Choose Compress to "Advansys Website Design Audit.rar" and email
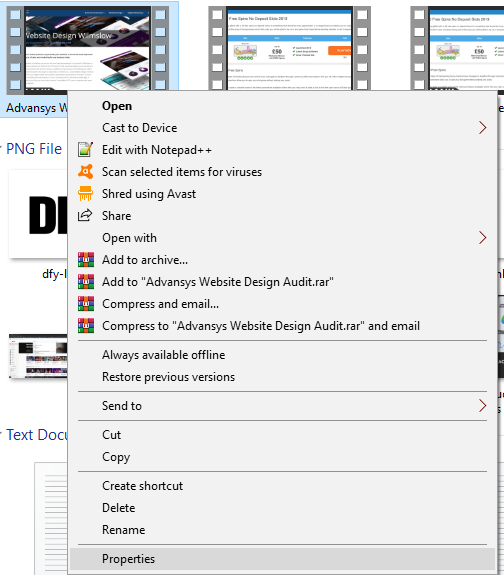 (282, 326)
